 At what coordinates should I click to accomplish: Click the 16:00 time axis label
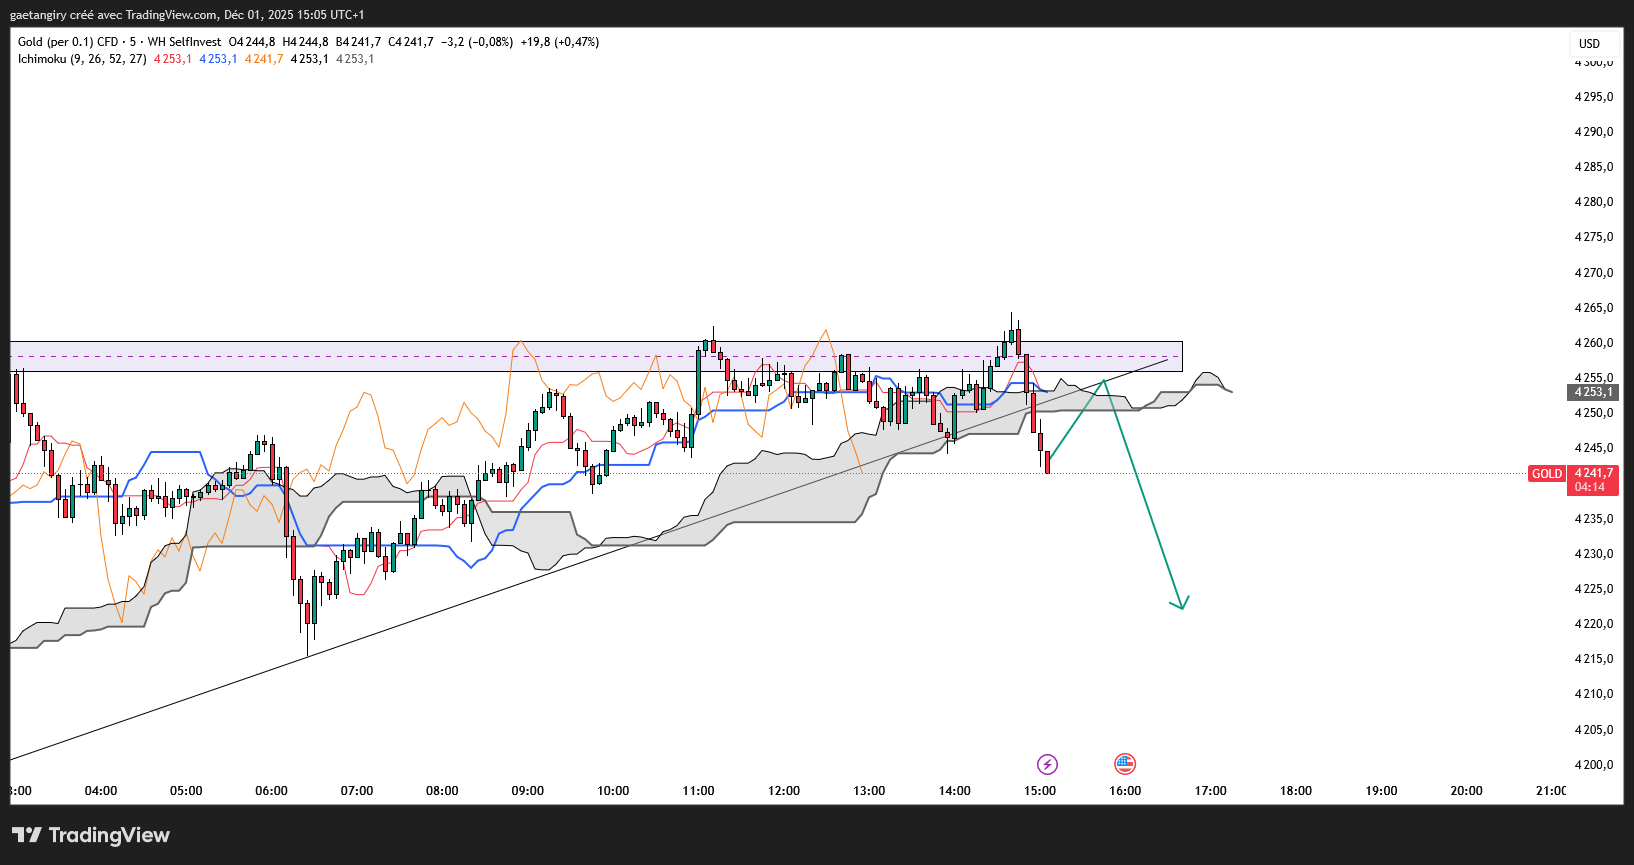pyautogui.click(x=1125, y=791)
